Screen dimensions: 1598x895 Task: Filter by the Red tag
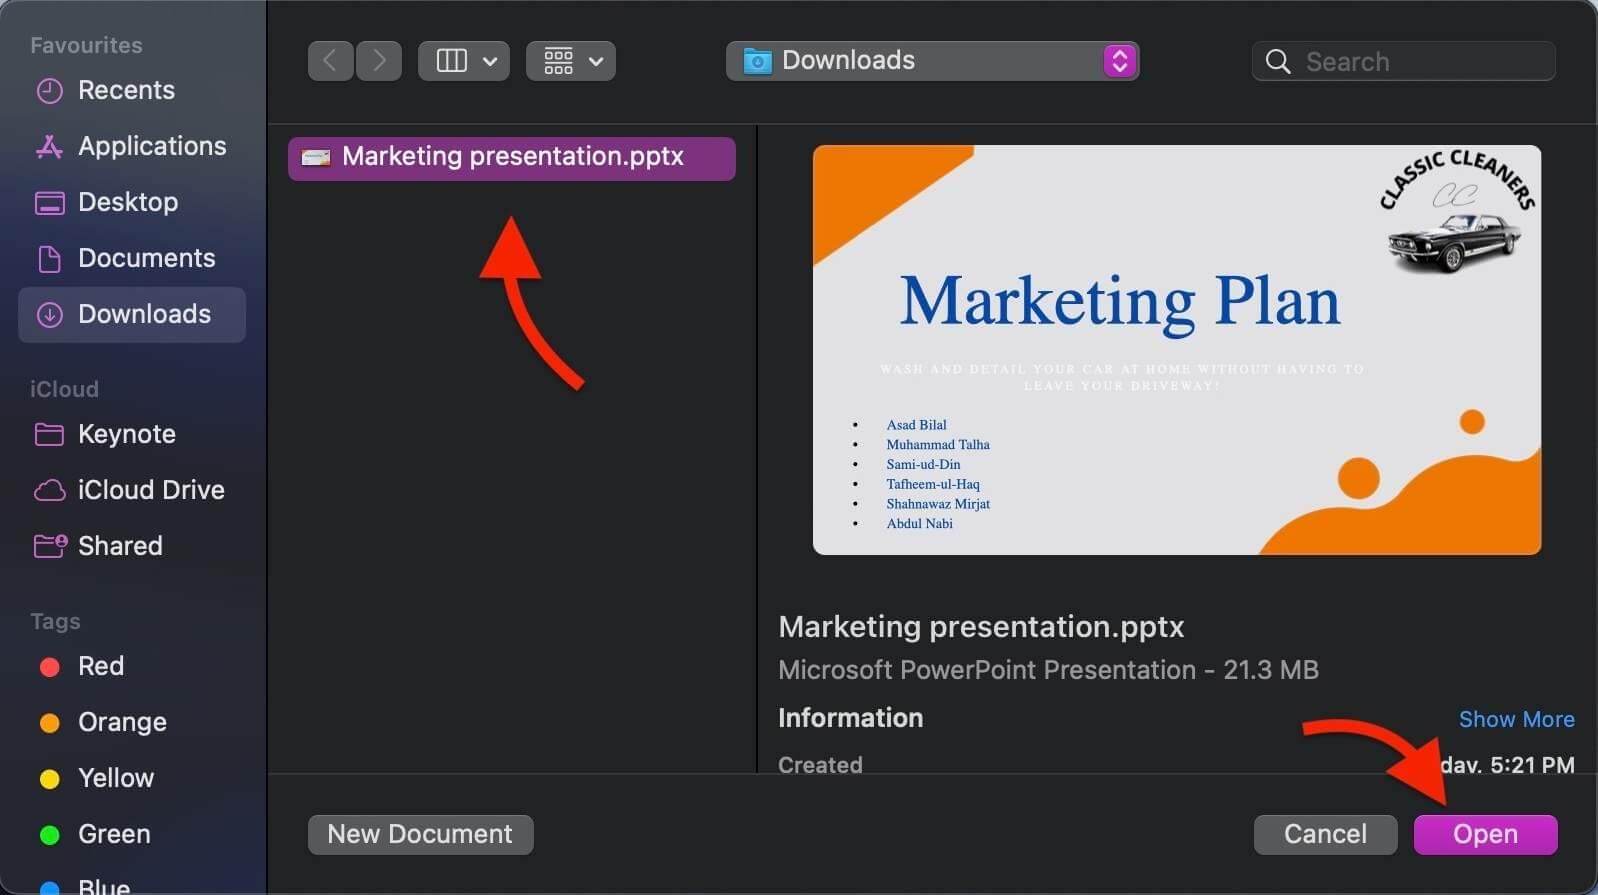click(132, 666)
